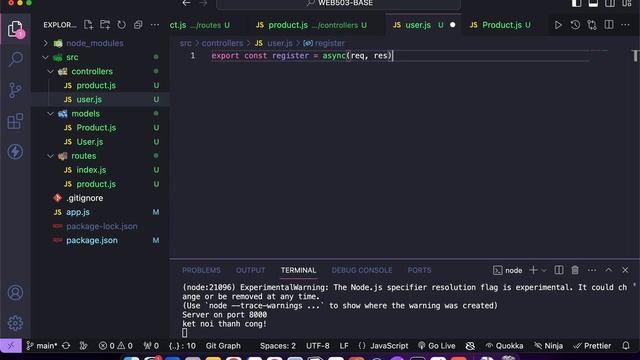Toggle Prettier formatter in status bar
The width and height of the screenshot is (640, 360).
592,346
